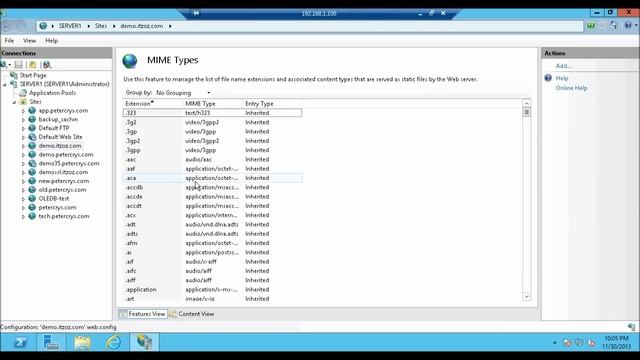Collapse the SERVER1 tree node
This screenshot has height=360, width=640.
pos(5,84)
